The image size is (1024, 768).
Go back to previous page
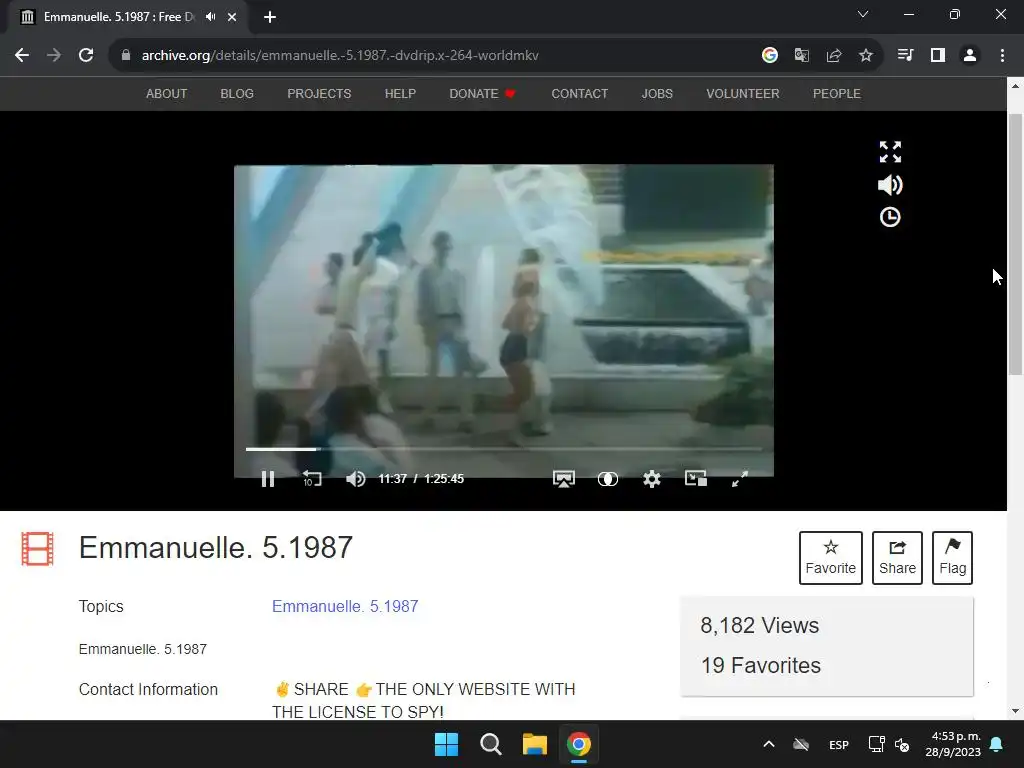pyautogui.click(x=22, y=56)
